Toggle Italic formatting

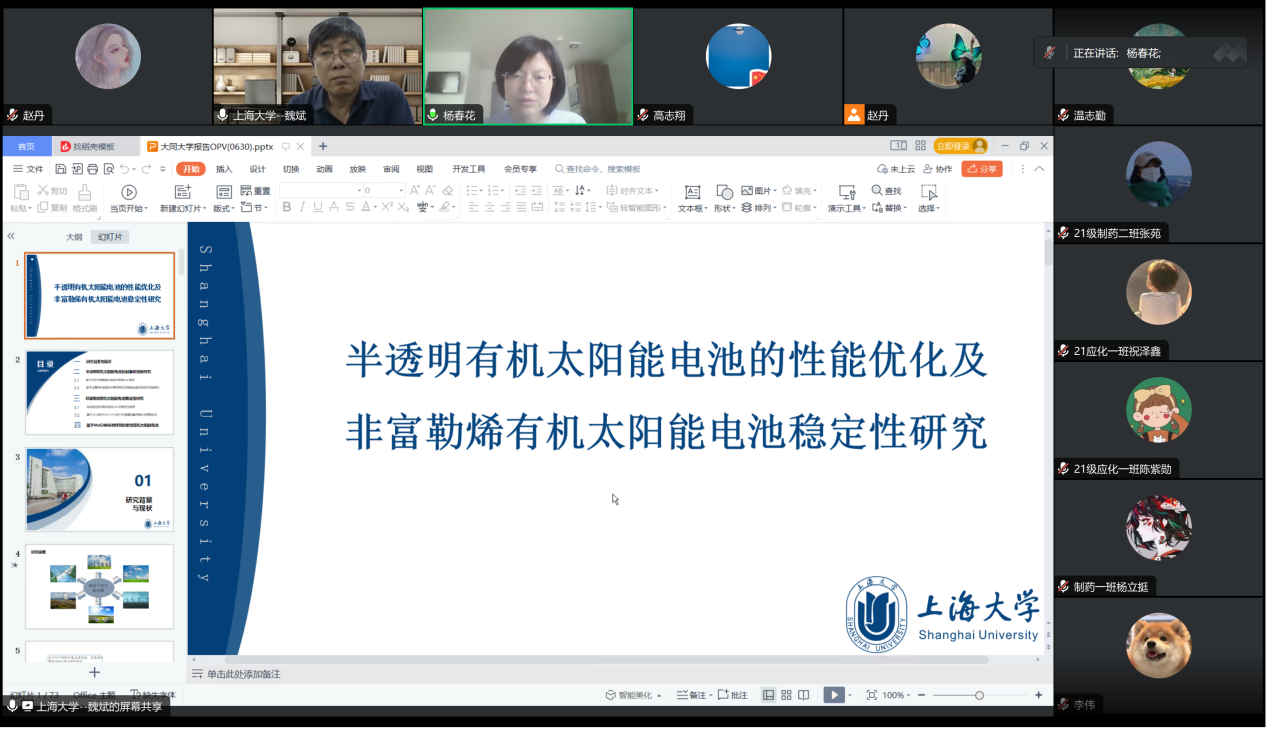pyautogui.click(x=303, y=207)
